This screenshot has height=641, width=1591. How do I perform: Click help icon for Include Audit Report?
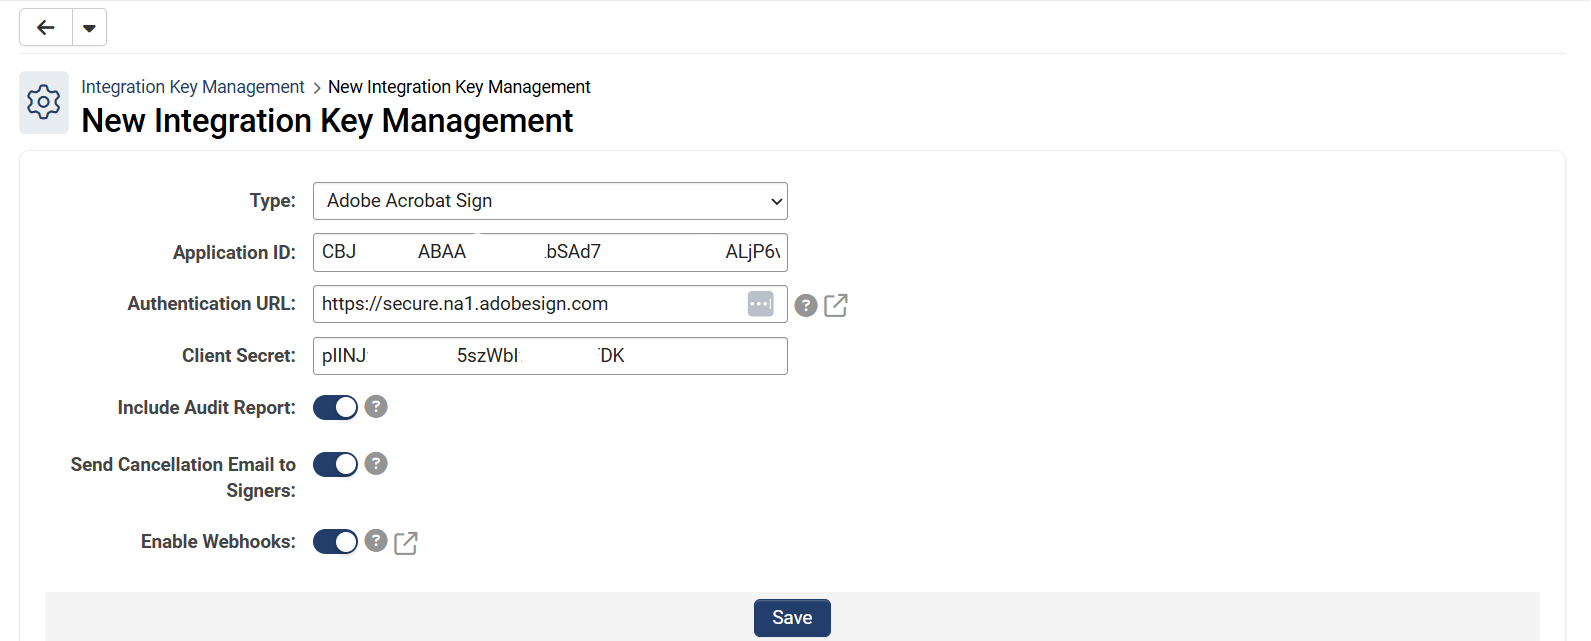coord(376,406)
